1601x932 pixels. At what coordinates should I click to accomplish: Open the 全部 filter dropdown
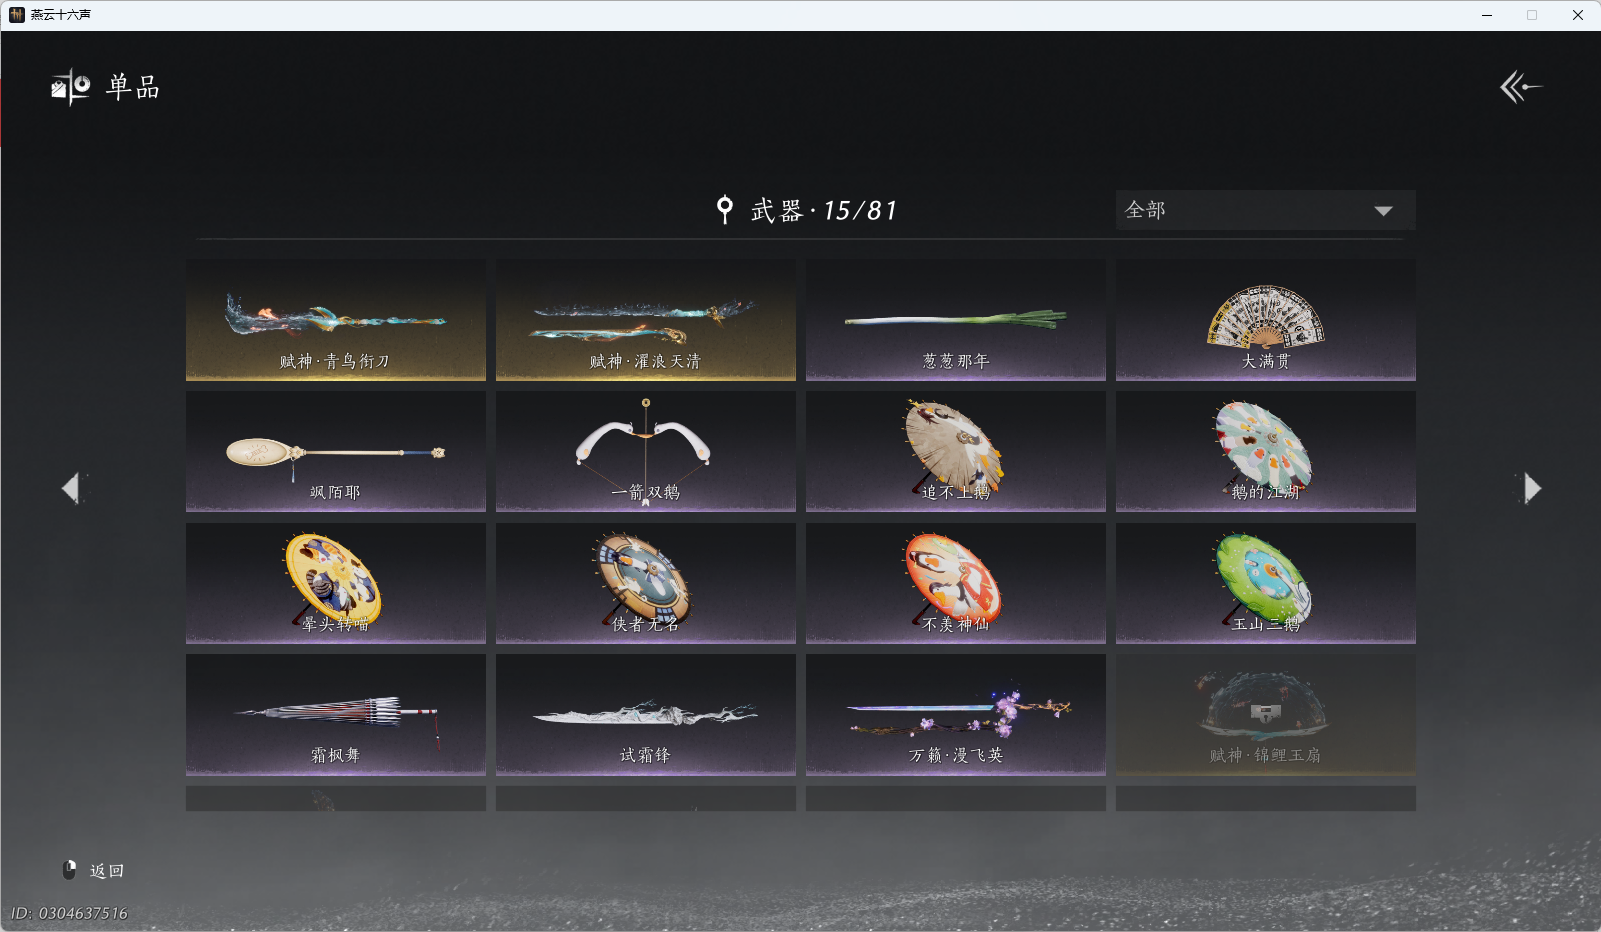[1265, 210]
